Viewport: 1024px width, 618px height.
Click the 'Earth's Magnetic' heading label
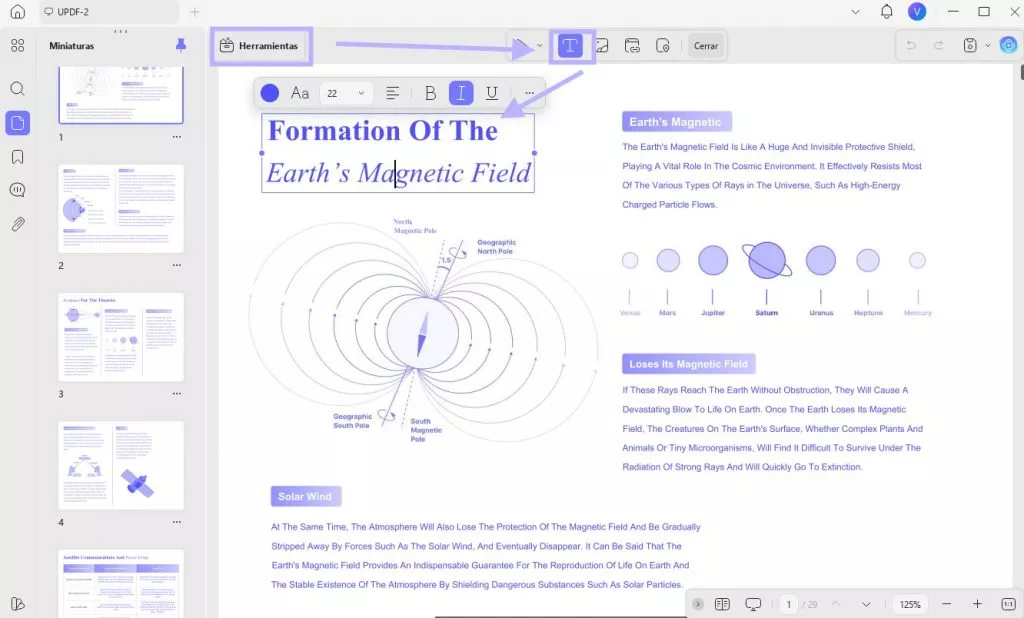[676, 122]
